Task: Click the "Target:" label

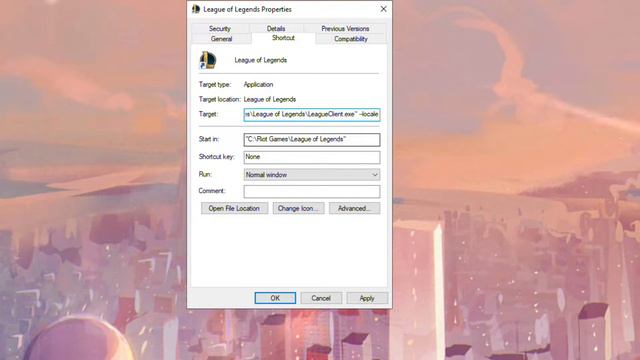Action: [209, 114]
